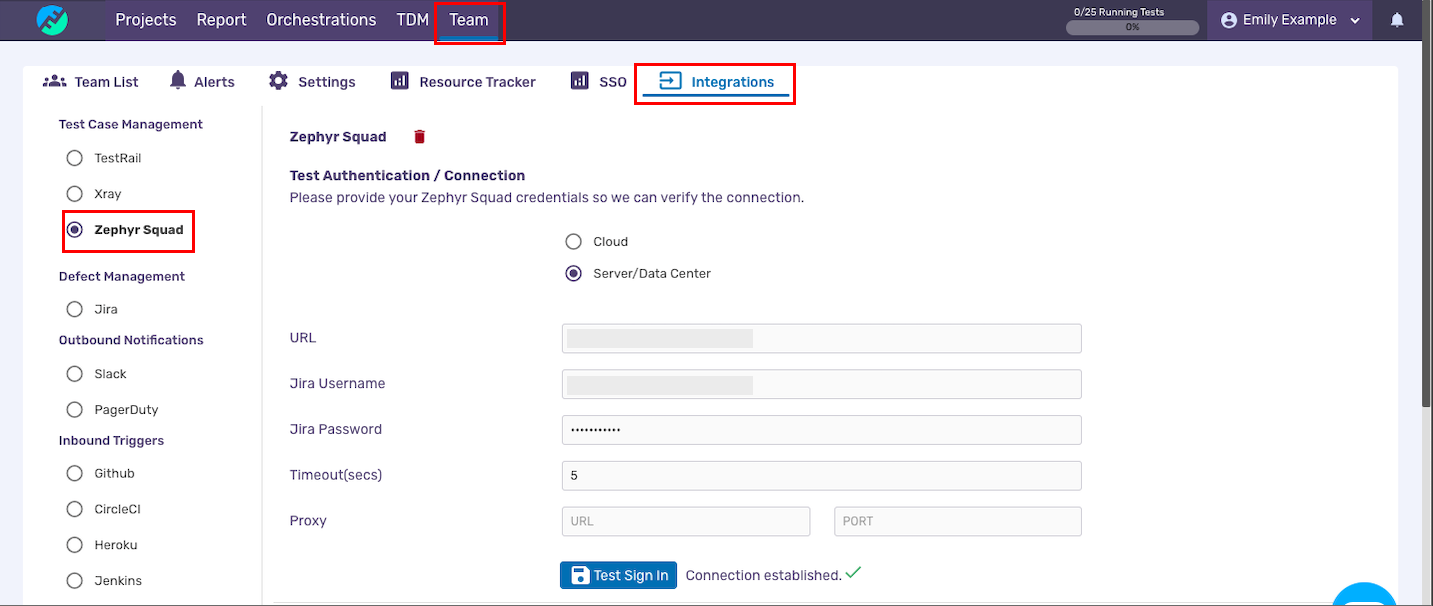
Task: Switch to the Settings tab
Action: pyautogui.click(x=312, y=82)
